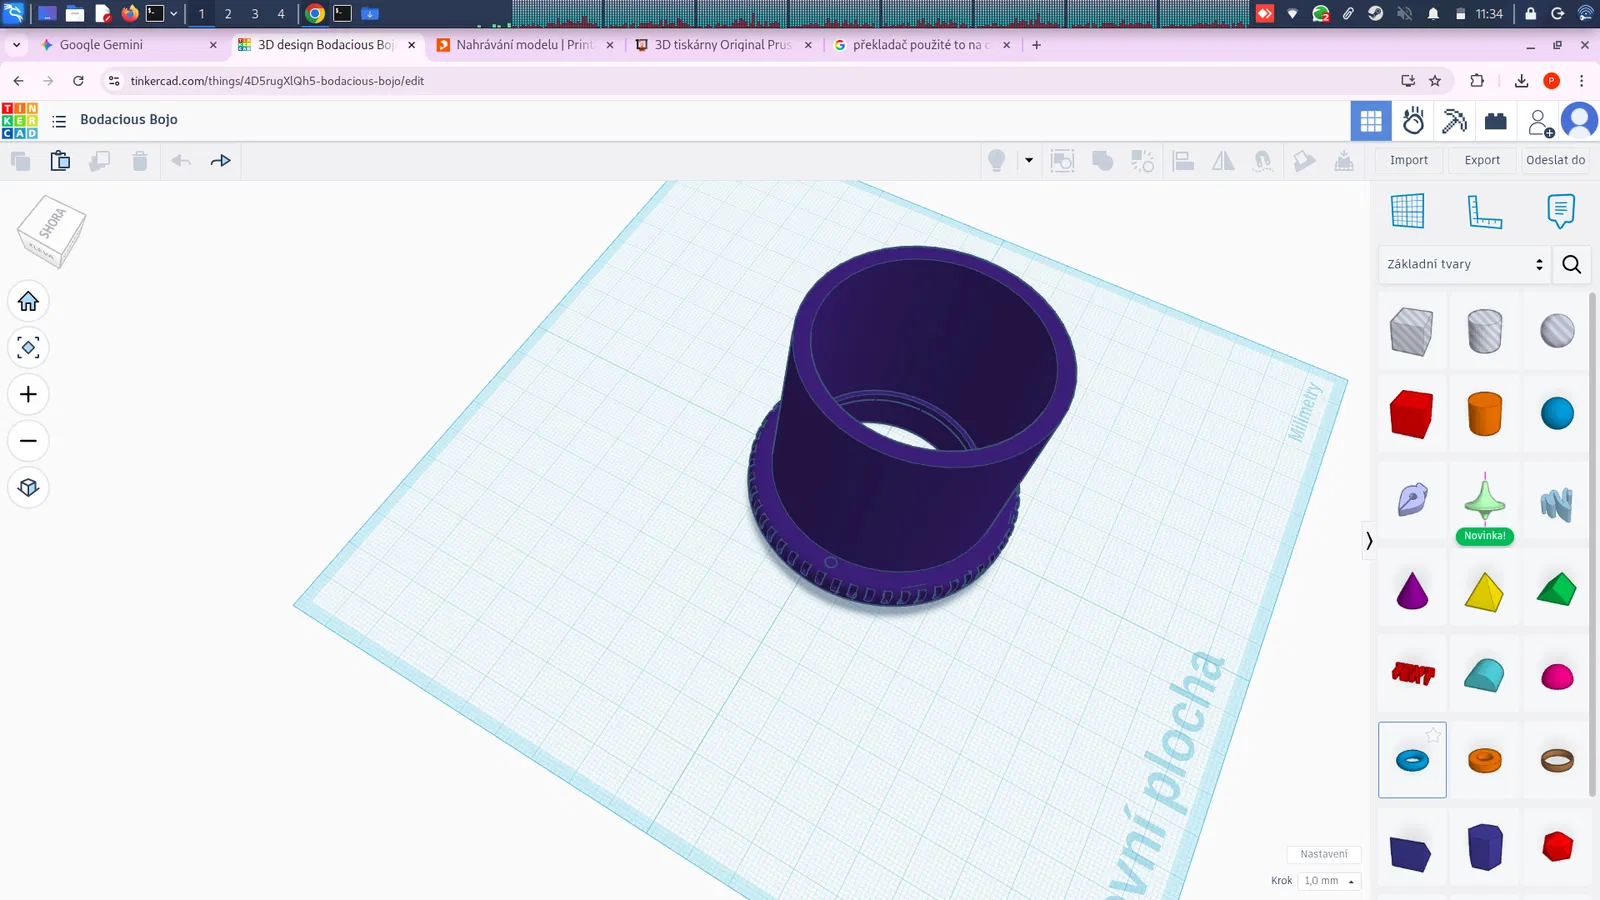1600x900 pixels.
Task: Pick the red text shape
Action: tap(1413, 674)
